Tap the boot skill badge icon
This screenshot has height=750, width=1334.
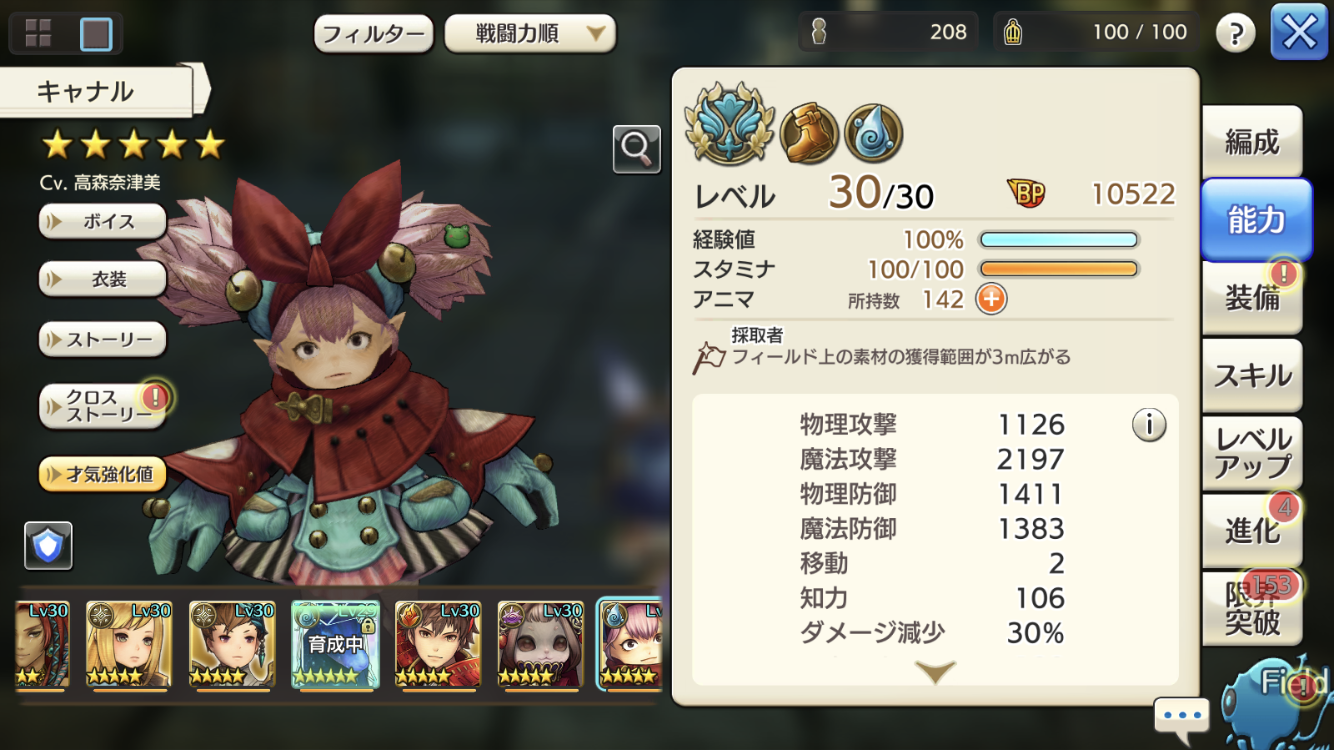tap(809, 133)
